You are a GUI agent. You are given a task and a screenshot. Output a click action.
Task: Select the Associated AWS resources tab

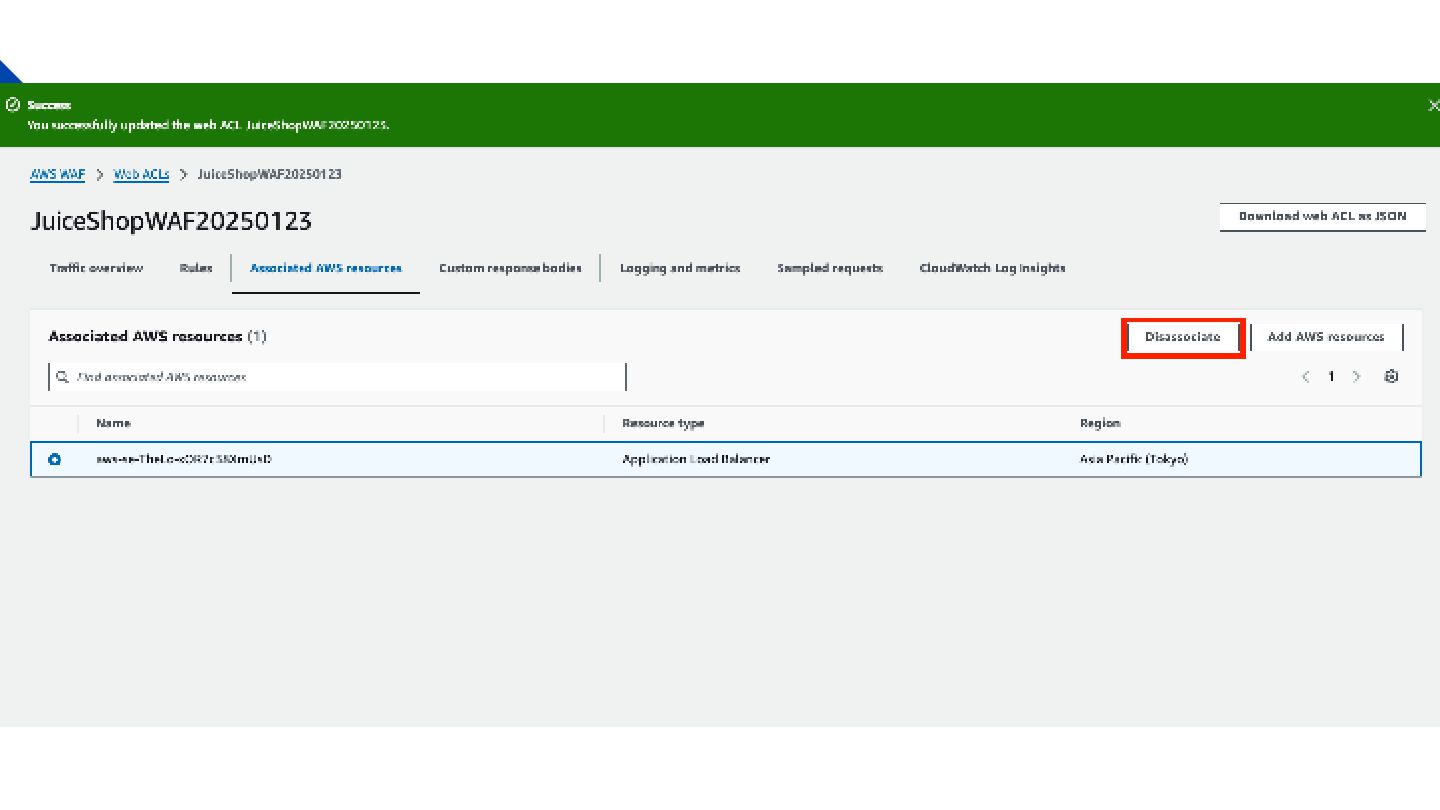click(326, 268)
